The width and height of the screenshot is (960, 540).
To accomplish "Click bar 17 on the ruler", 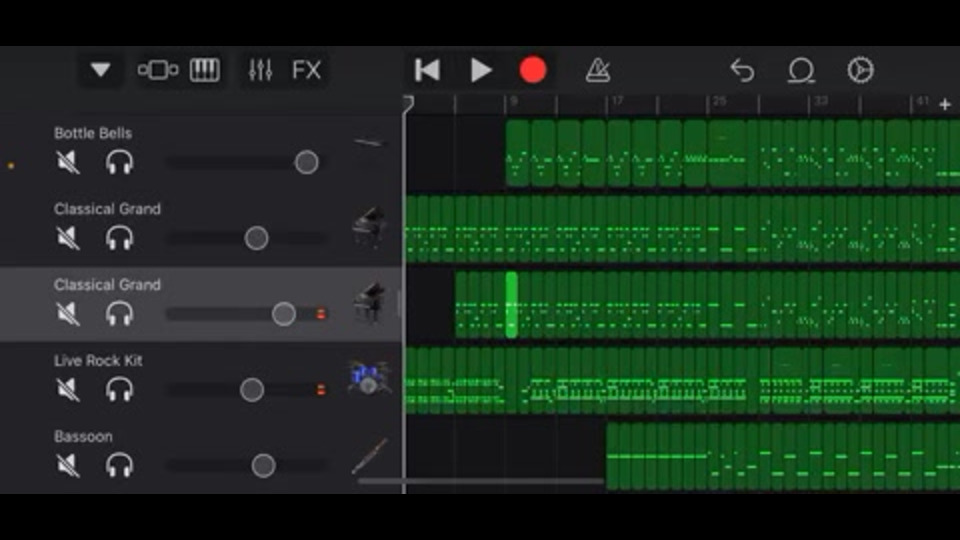I will [617, 100].
